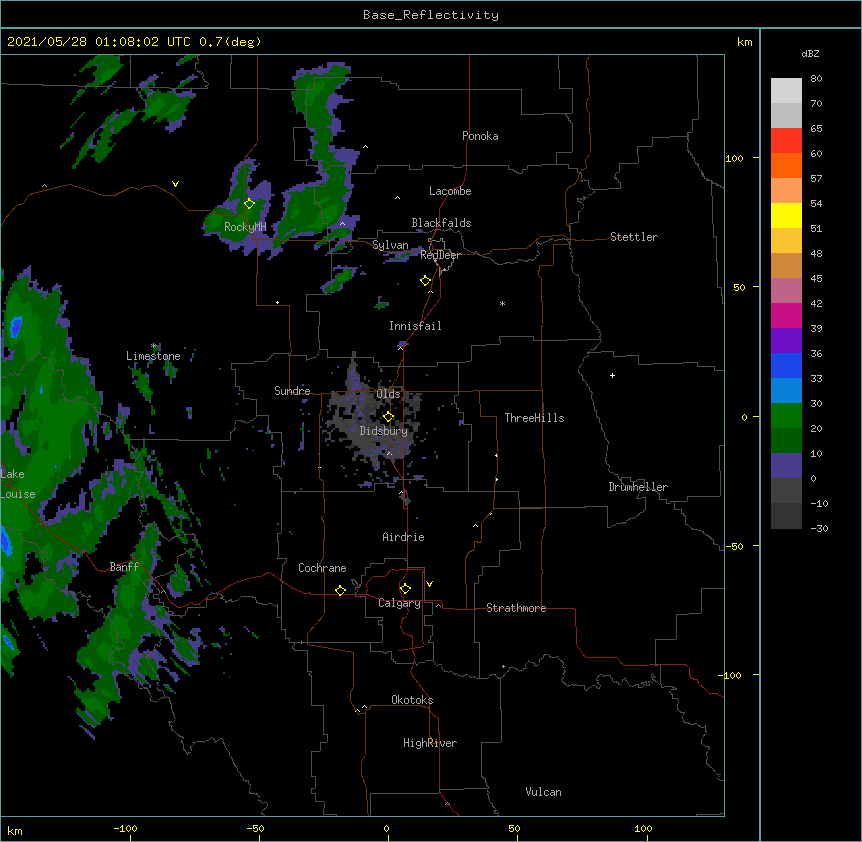Screen dimensions: 862x842
Task: Click the white asterisk marker north of ThreeHills
Action: (x=502, y=303)
